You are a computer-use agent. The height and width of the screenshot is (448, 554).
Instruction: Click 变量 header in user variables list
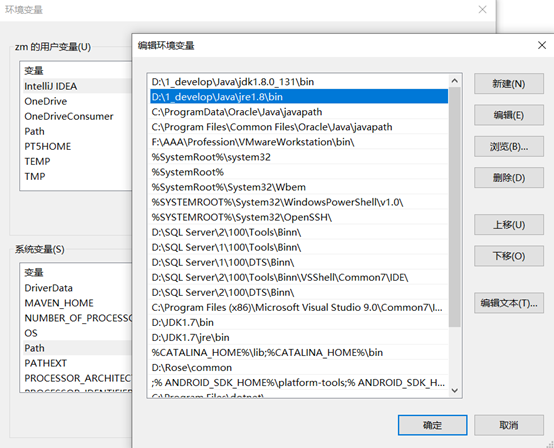(x=34, y=71)
